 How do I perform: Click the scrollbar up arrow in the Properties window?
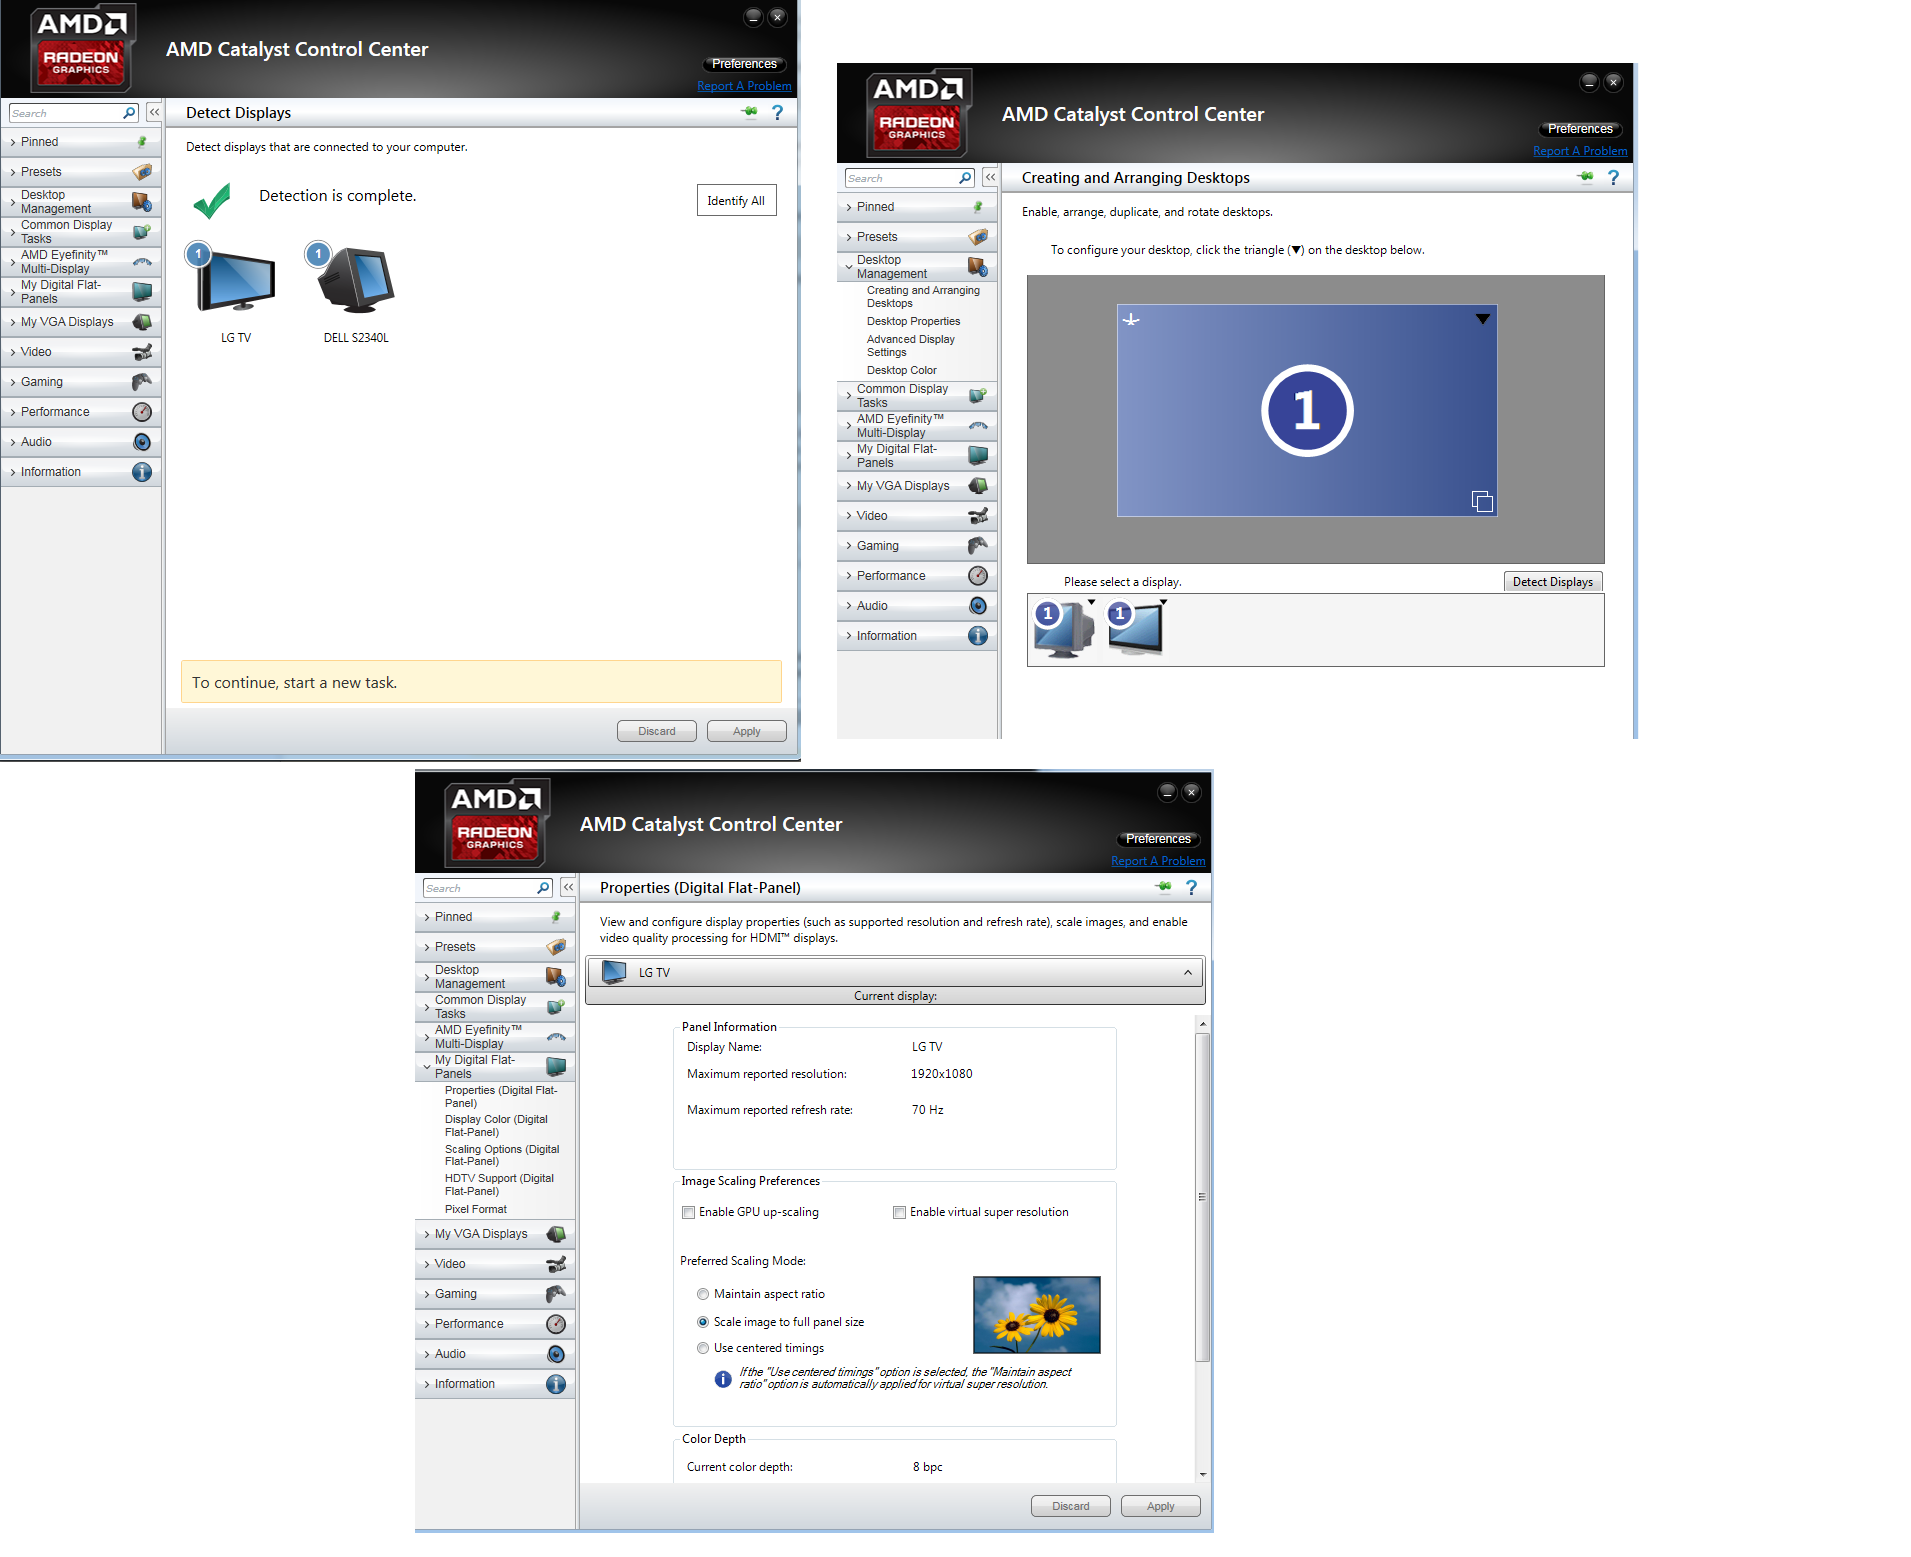click(1202, 1024)
